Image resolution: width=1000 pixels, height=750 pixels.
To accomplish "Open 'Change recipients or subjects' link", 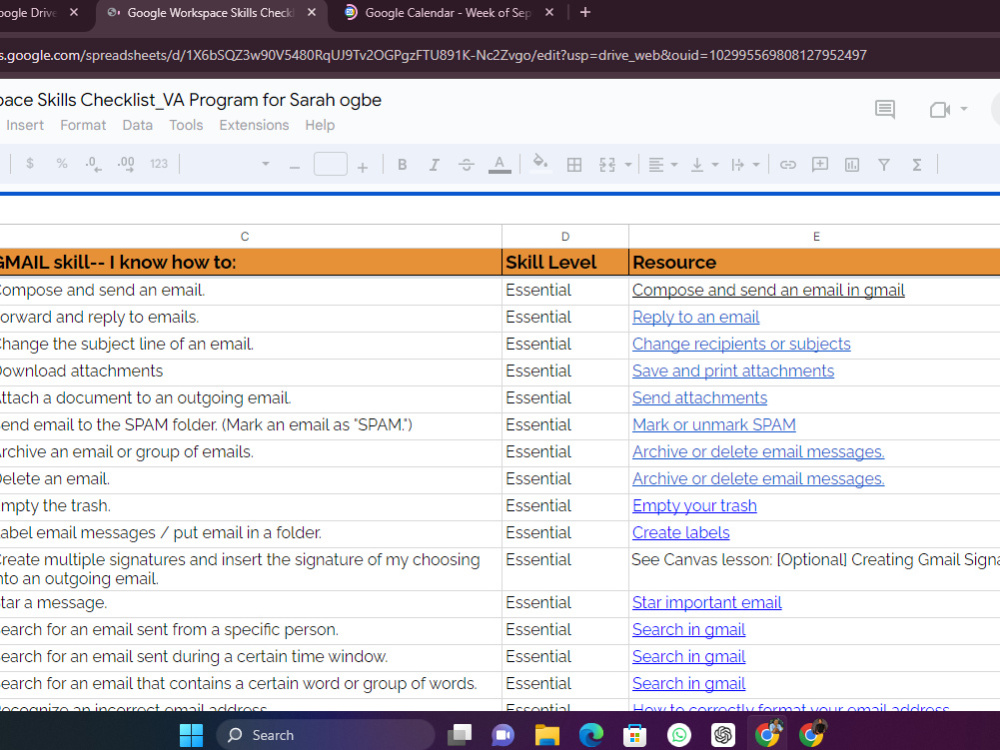I will coord(741,344).
